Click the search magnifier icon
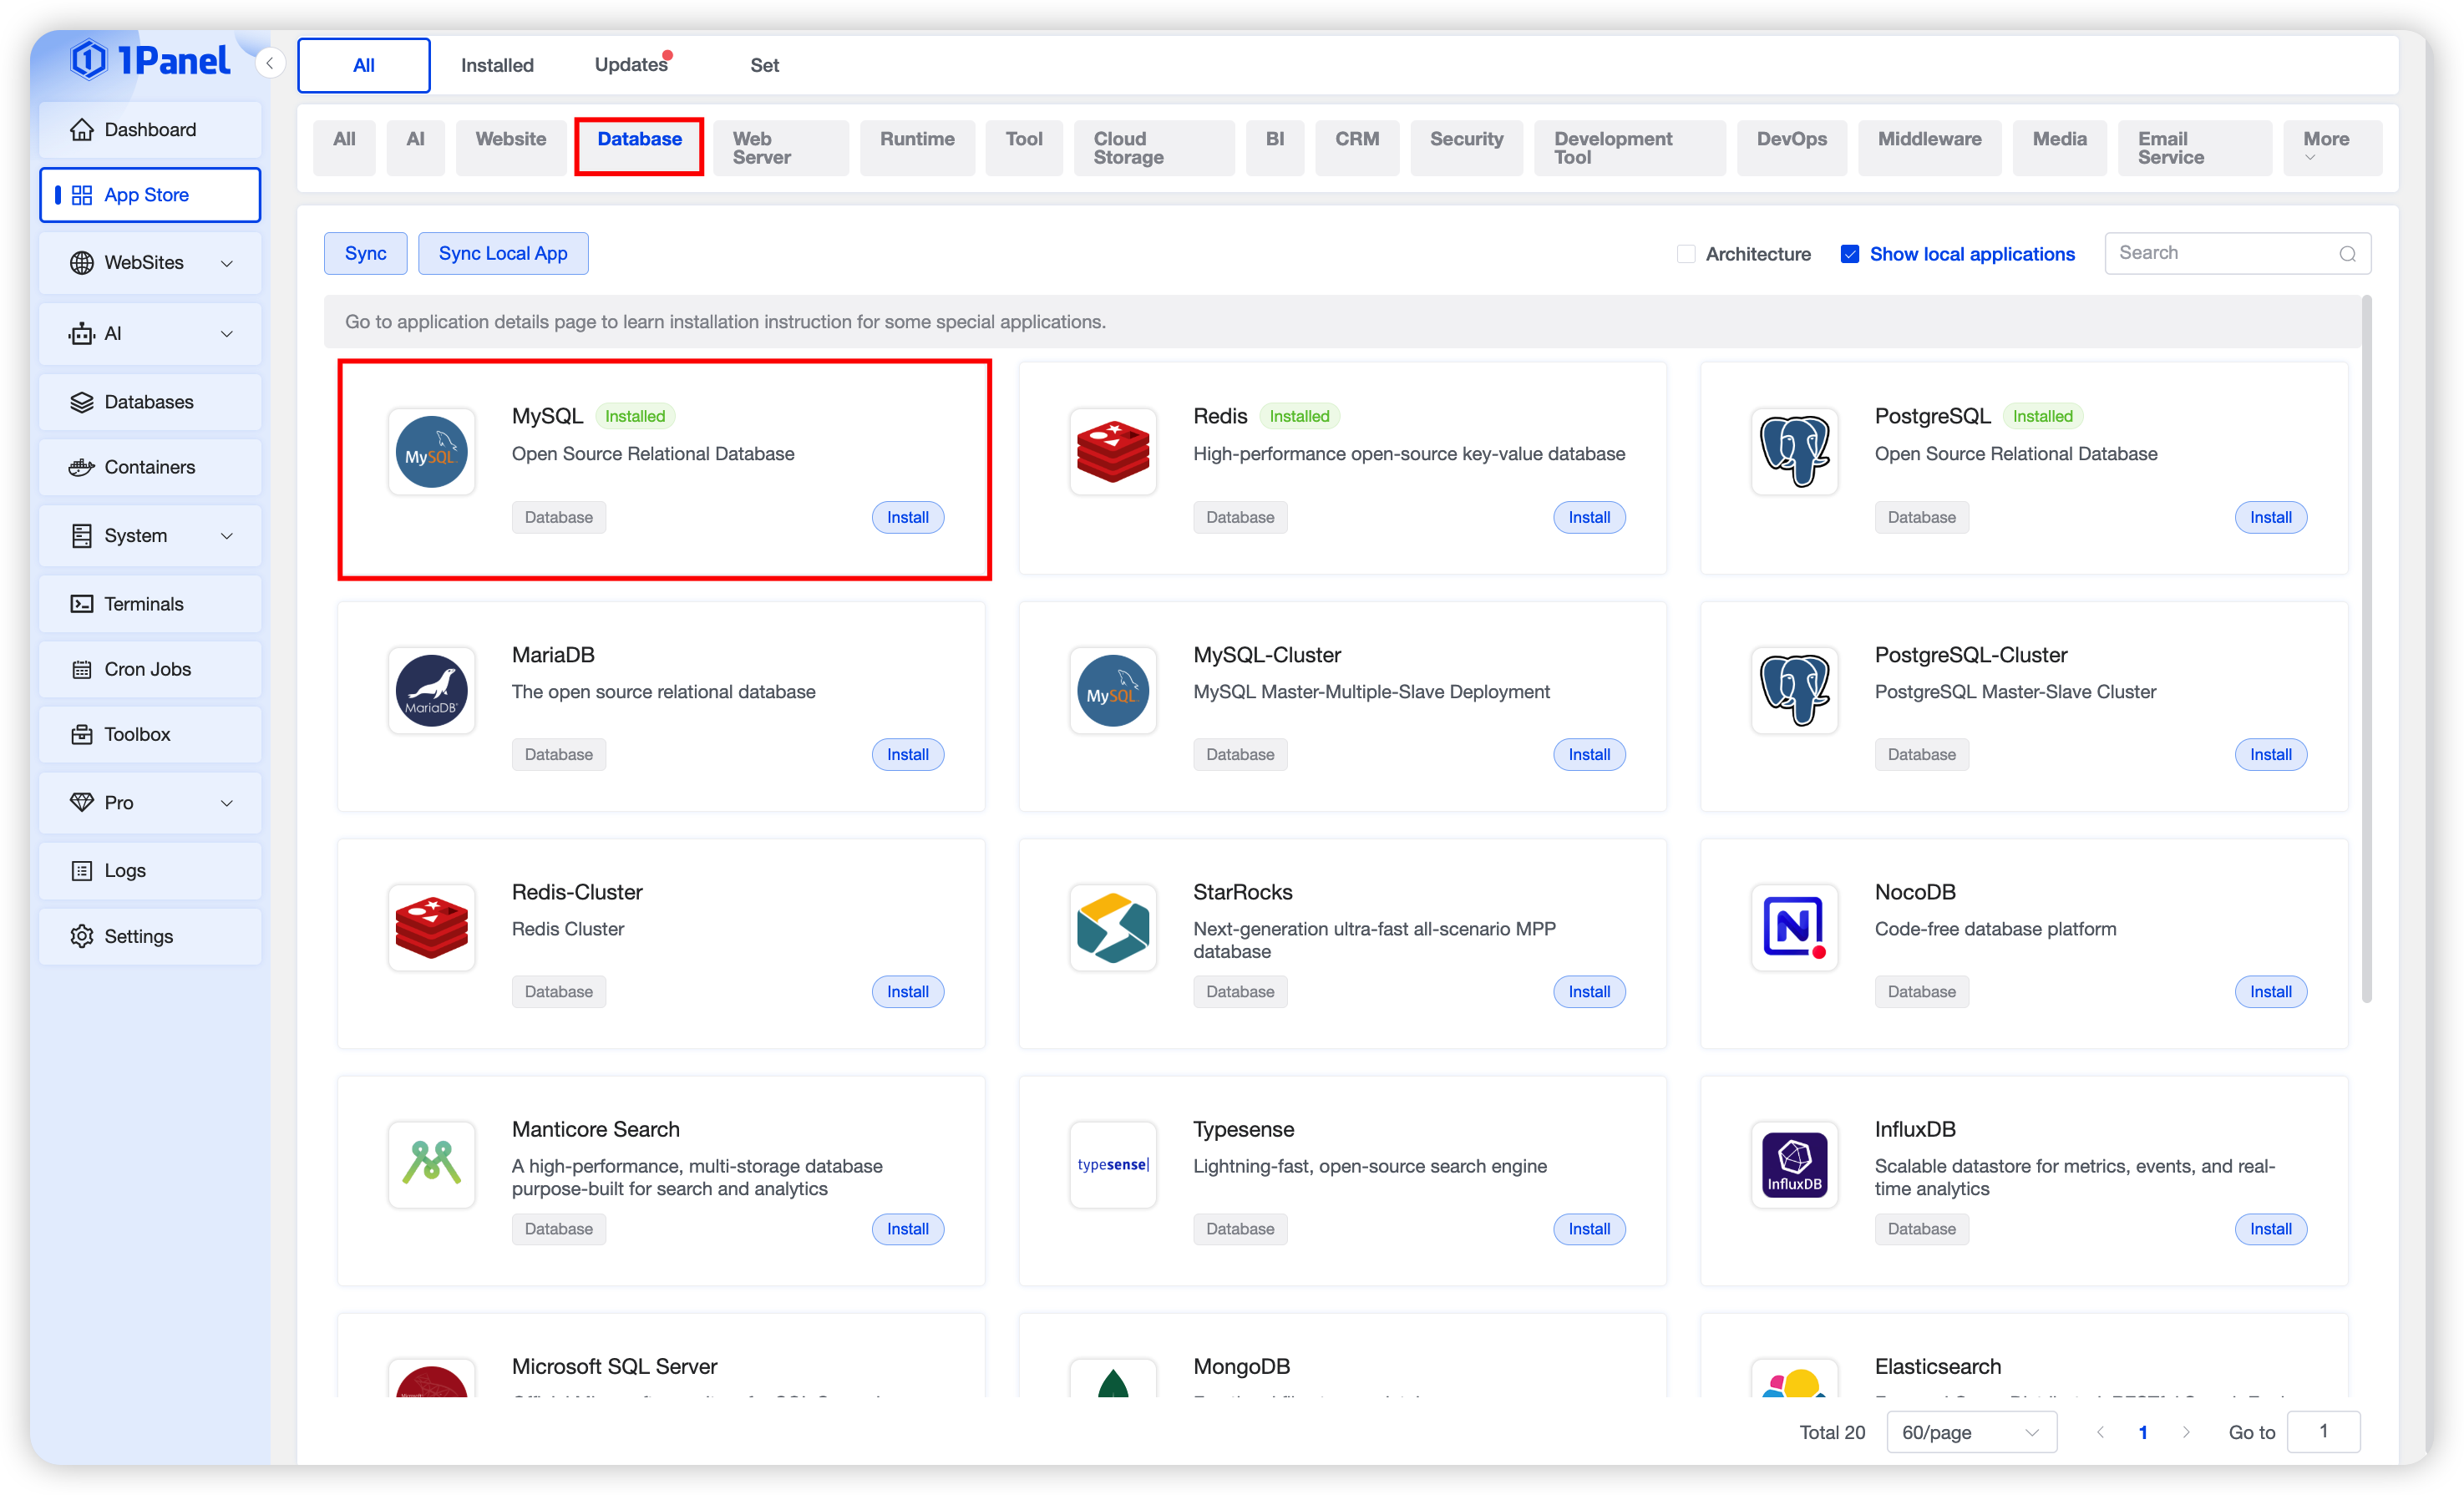The width and height of the screenshot is (2464, 1495). [x=2347, y=254]
